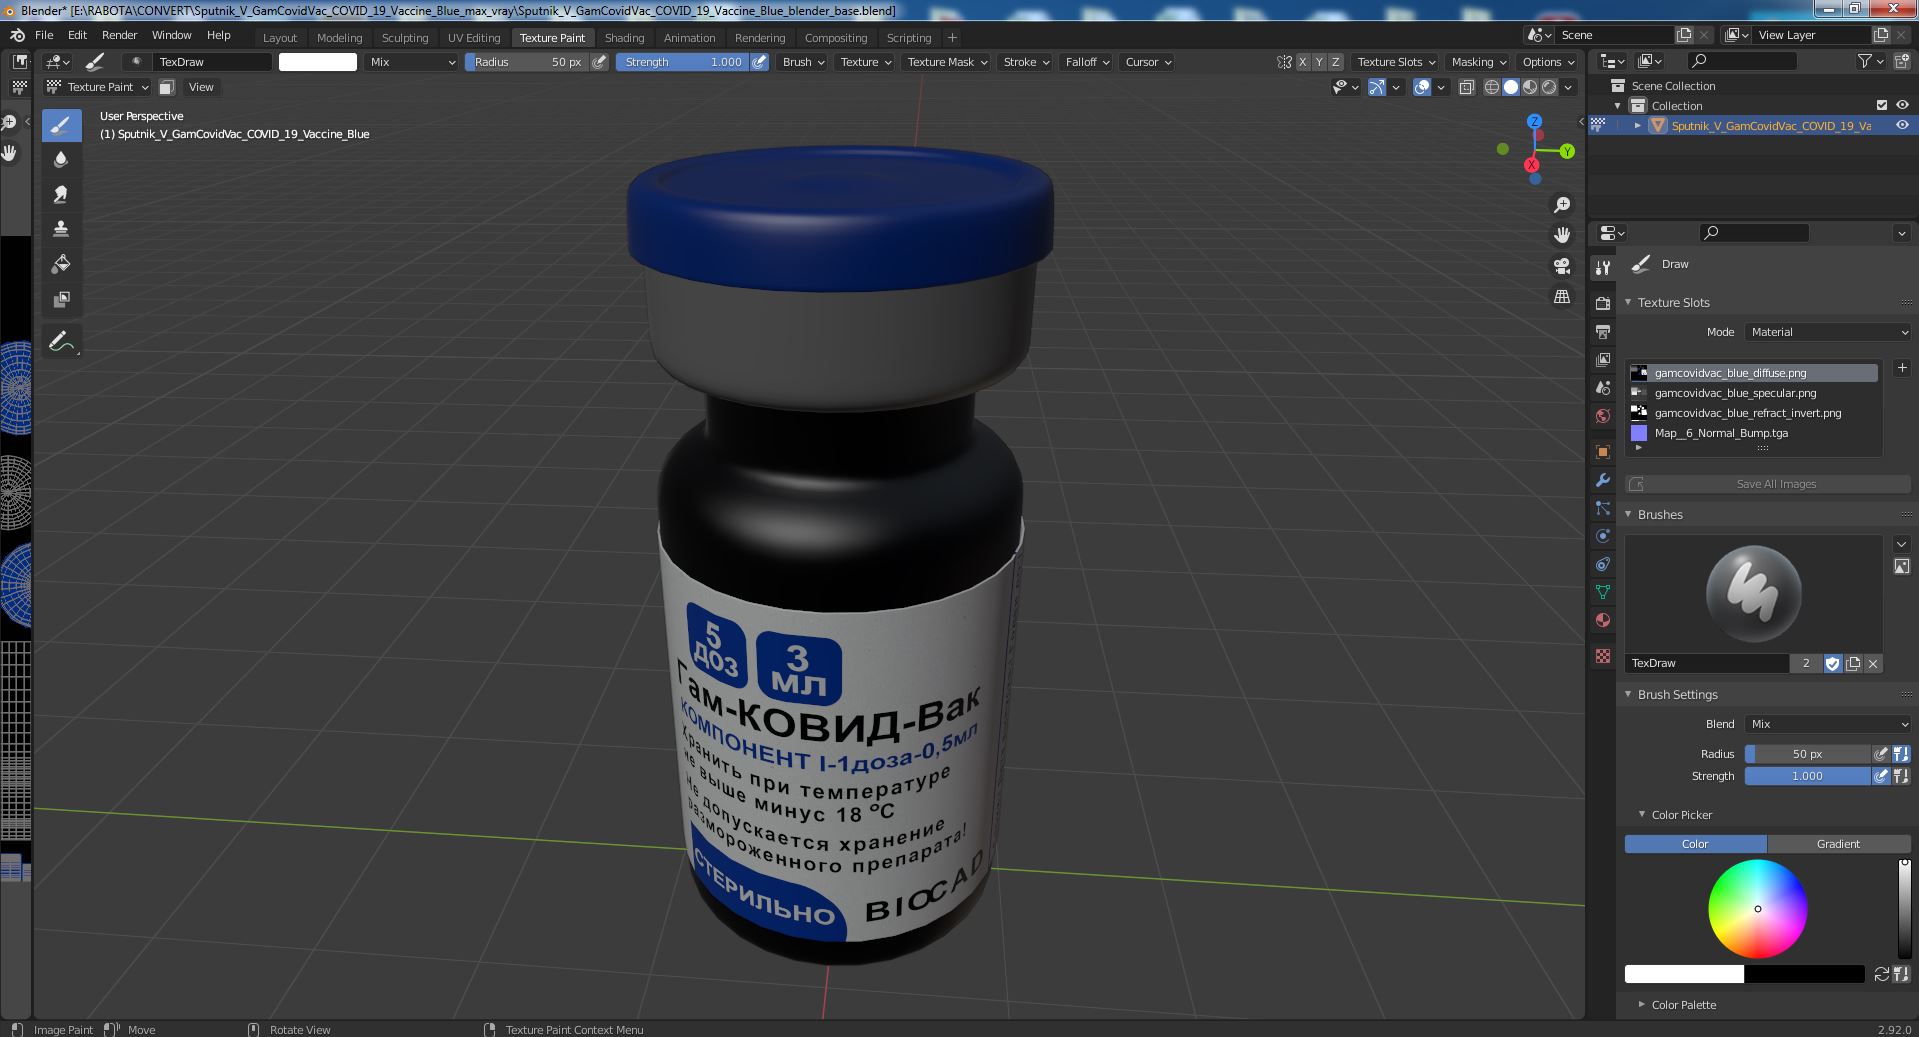1919x1037 pixels.
Task: Open the Texture Paint mode dropdown
Action: (97, 87)
